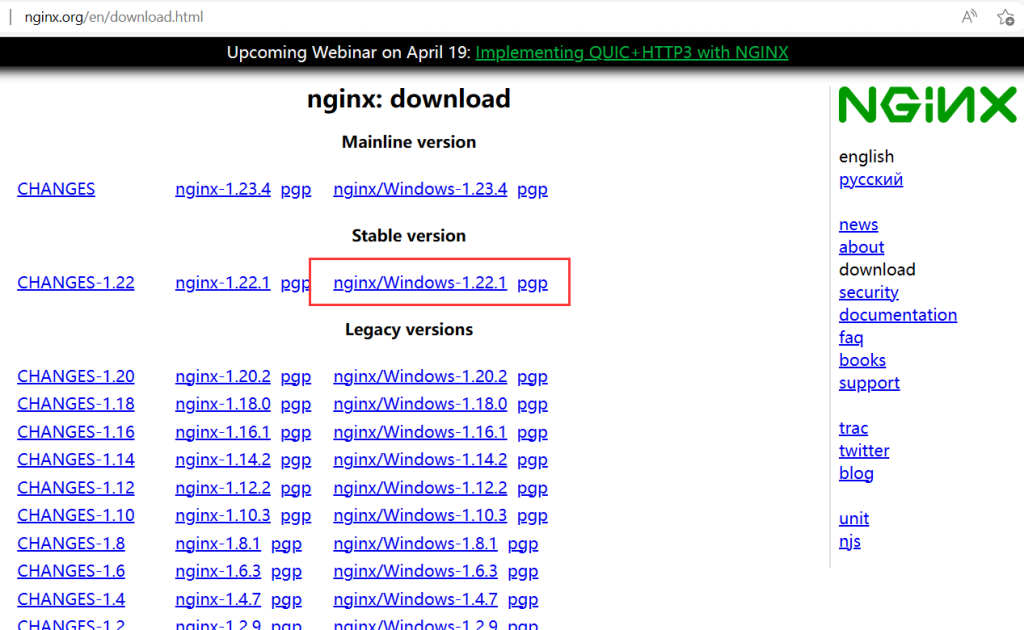The width and height of the screenshot is (1024, 630).
Task: Open the books page
Action: pos(863,360)
